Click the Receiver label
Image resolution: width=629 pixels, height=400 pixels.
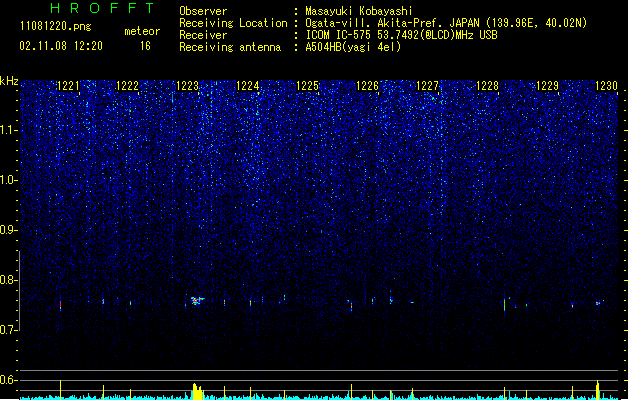203,35
